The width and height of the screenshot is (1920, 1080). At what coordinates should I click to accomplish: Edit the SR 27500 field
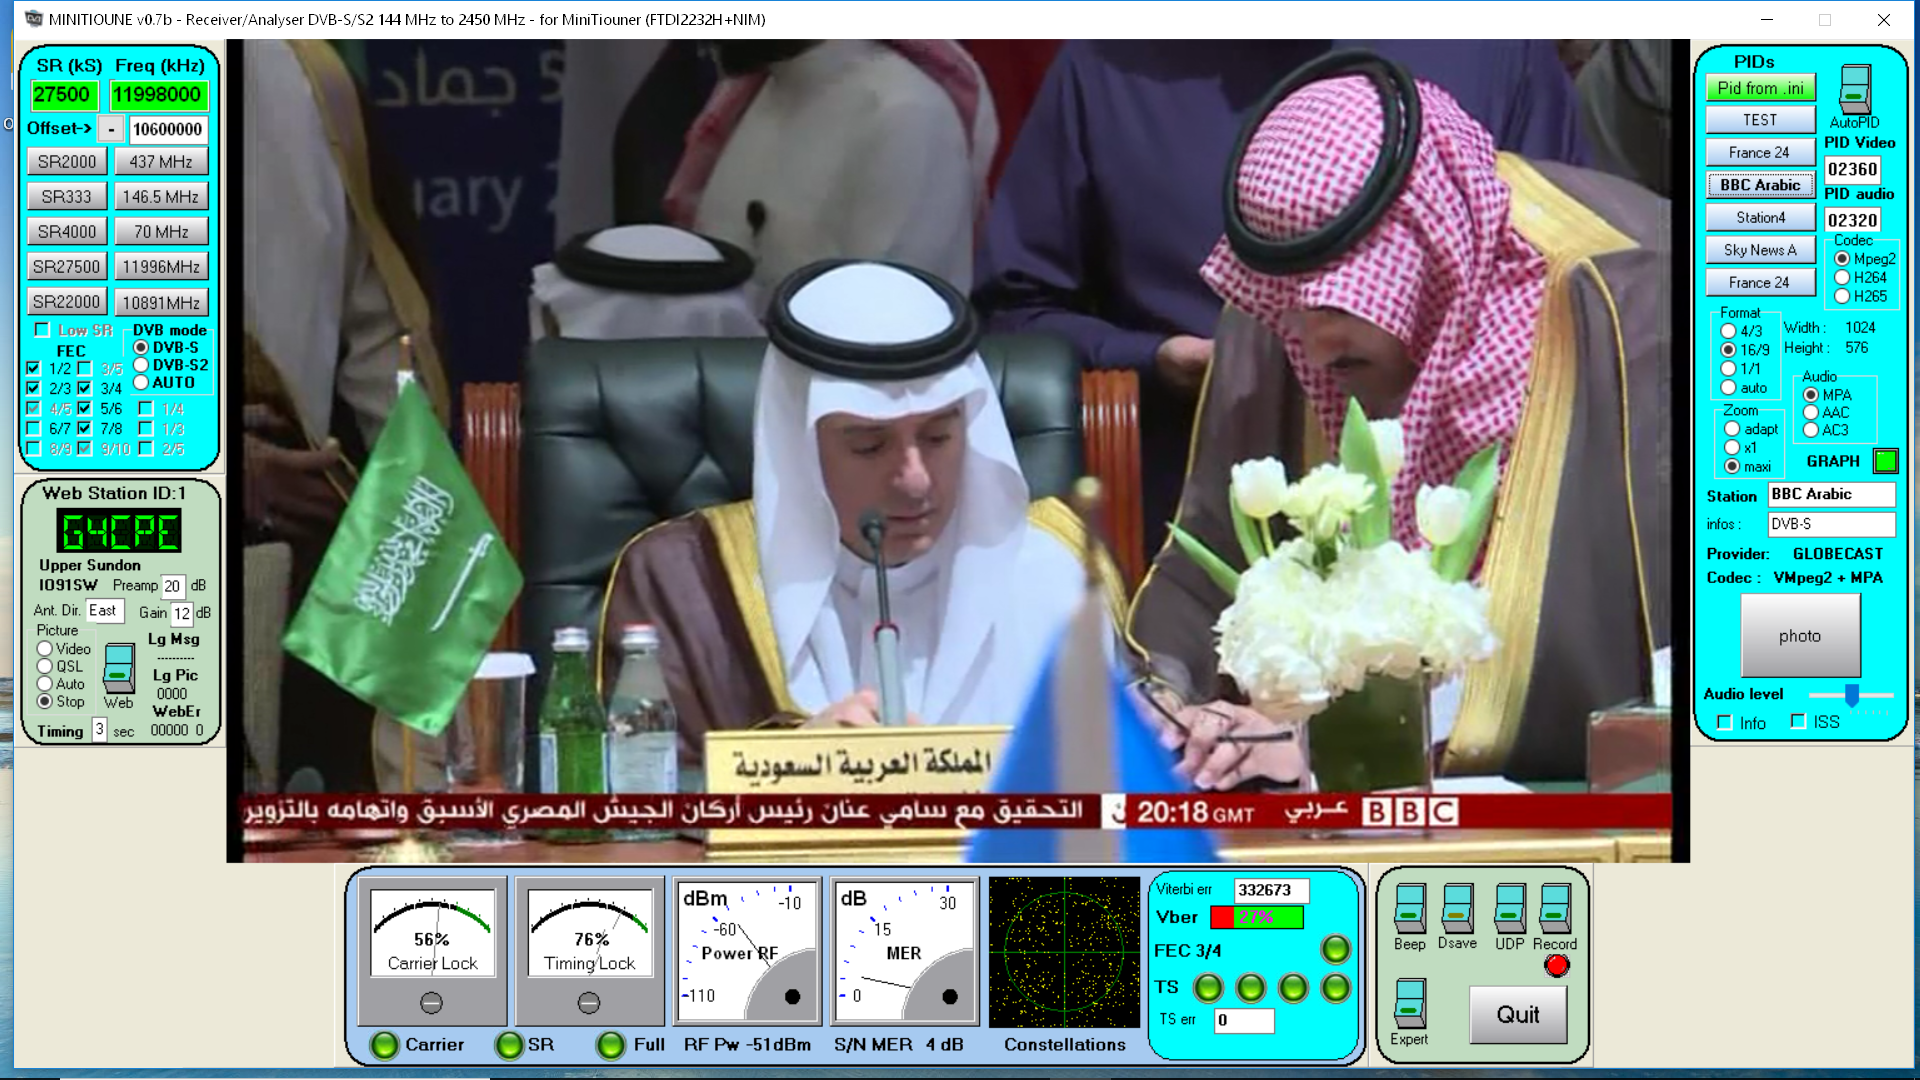(x=63, y=95)
